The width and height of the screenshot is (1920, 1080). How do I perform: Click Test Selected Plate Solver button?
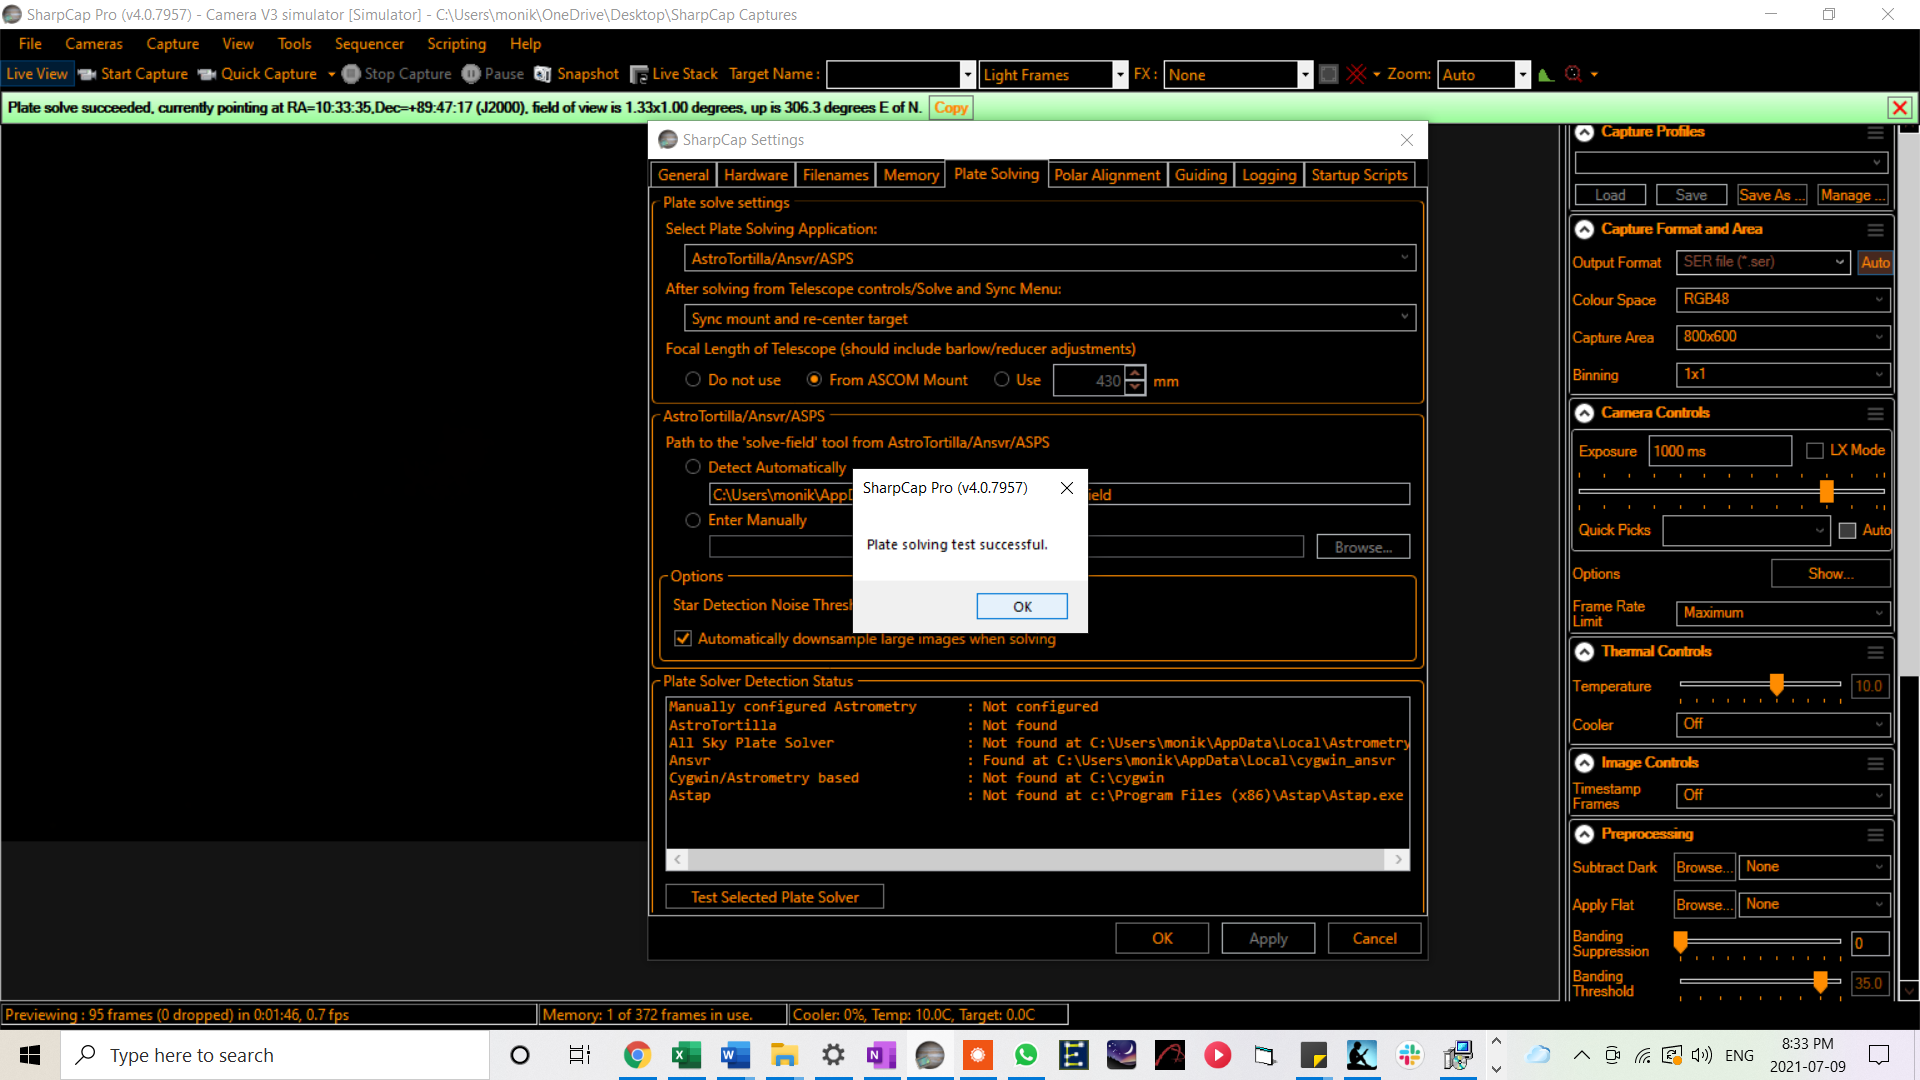pos(775,897)
